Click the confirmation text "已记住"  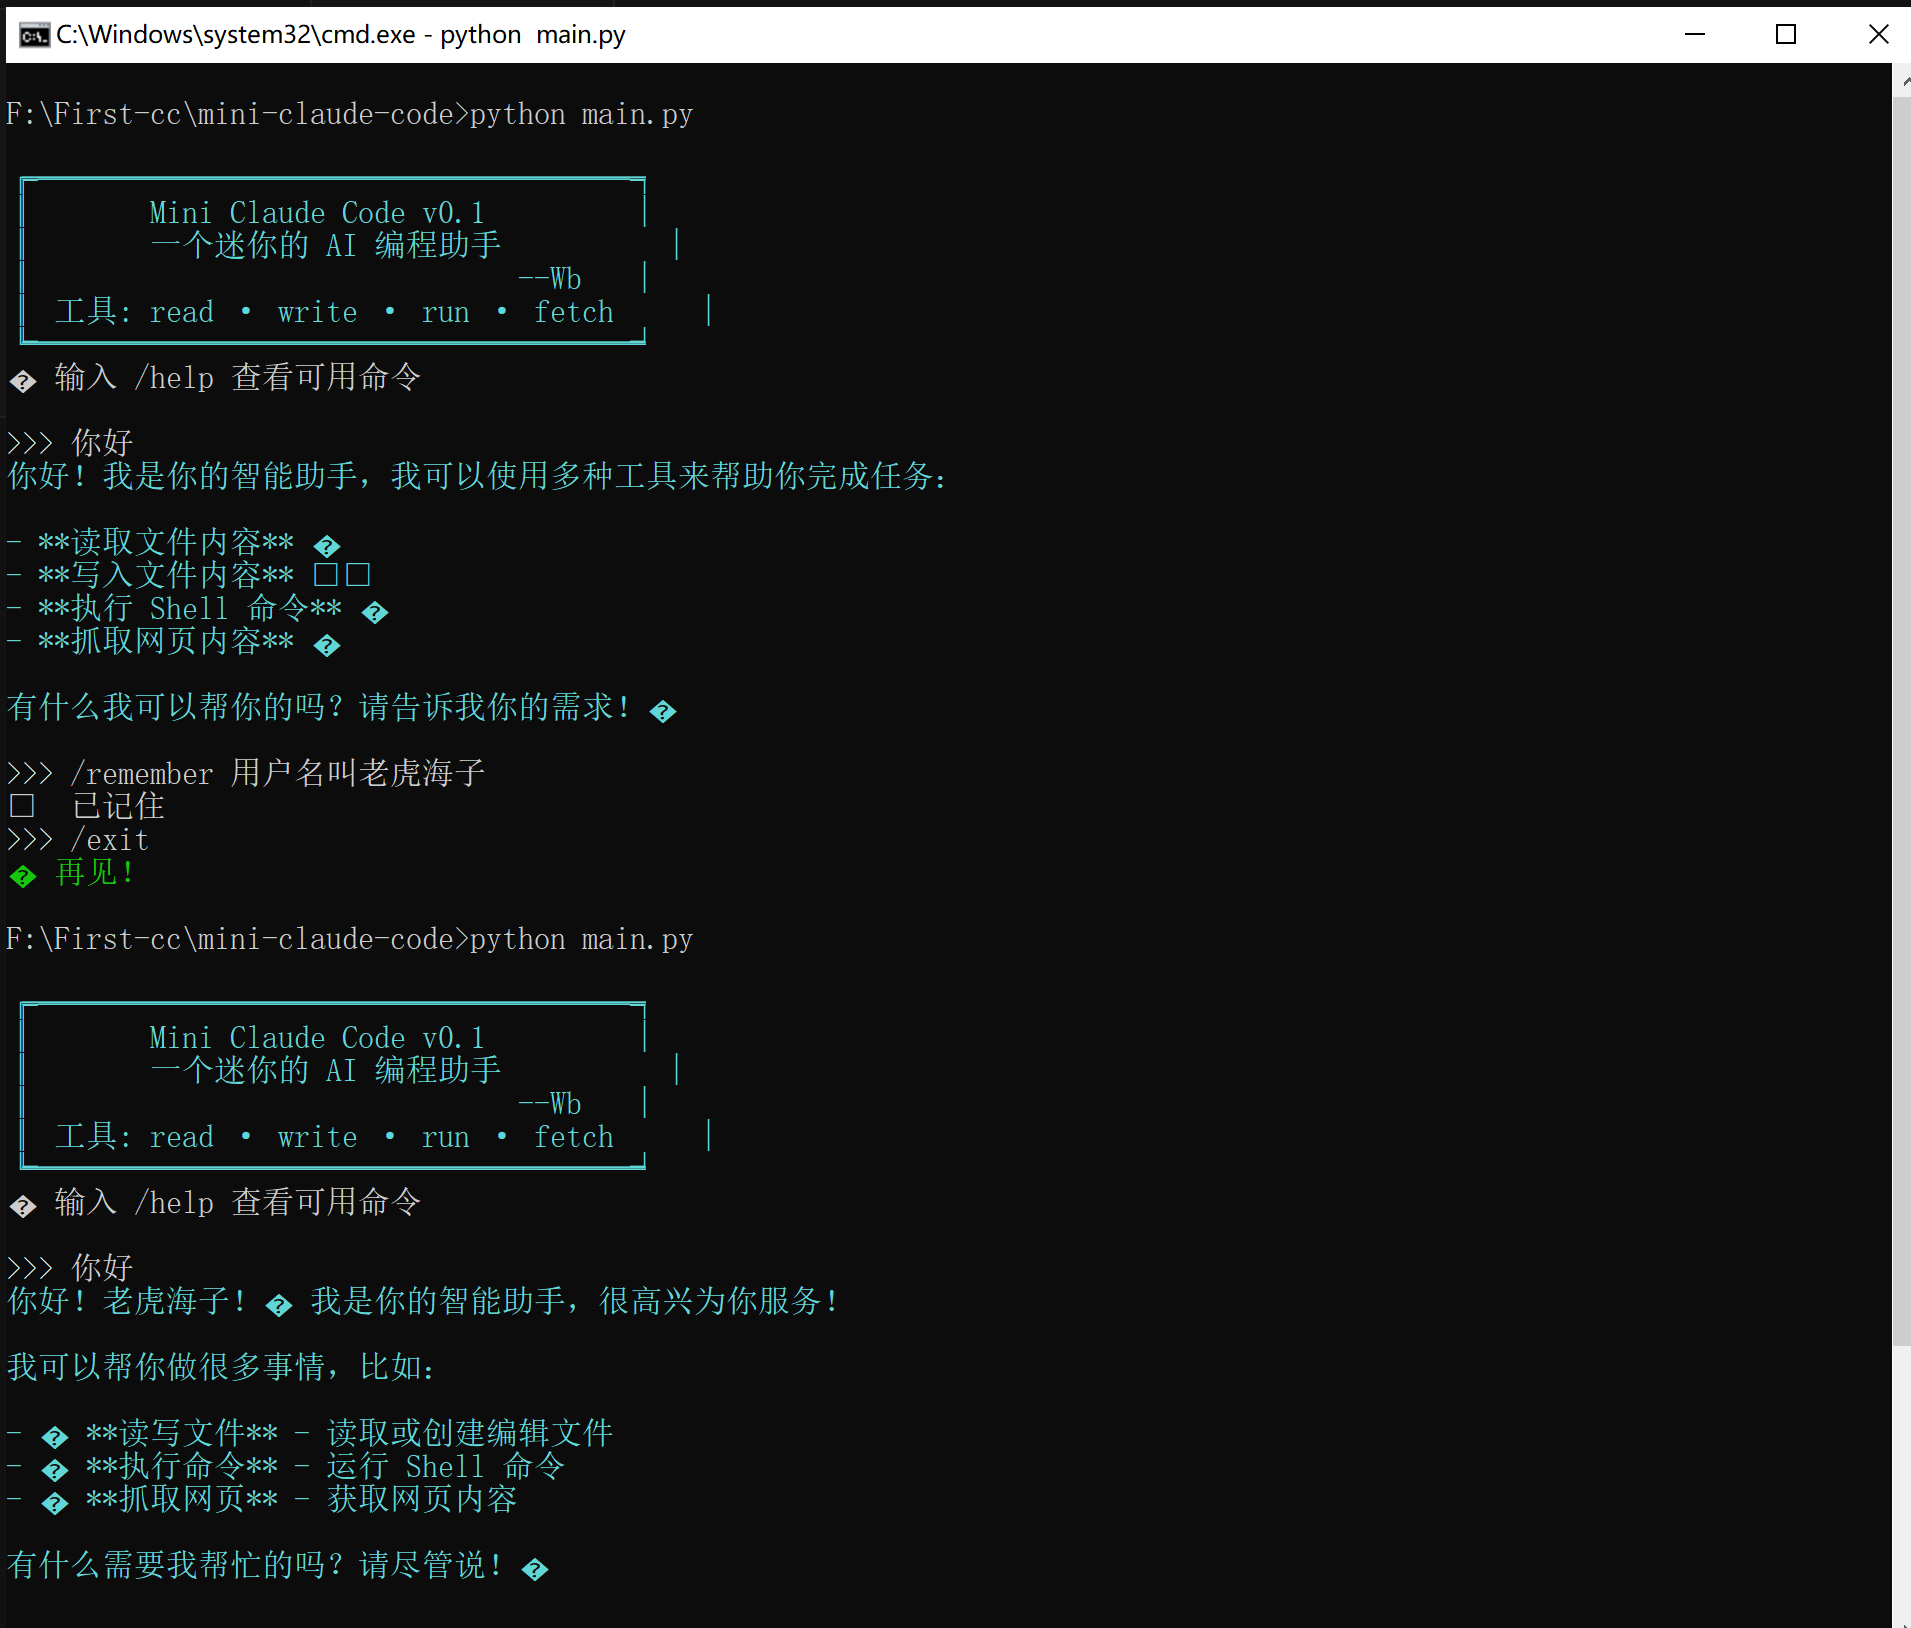[118, 806]
